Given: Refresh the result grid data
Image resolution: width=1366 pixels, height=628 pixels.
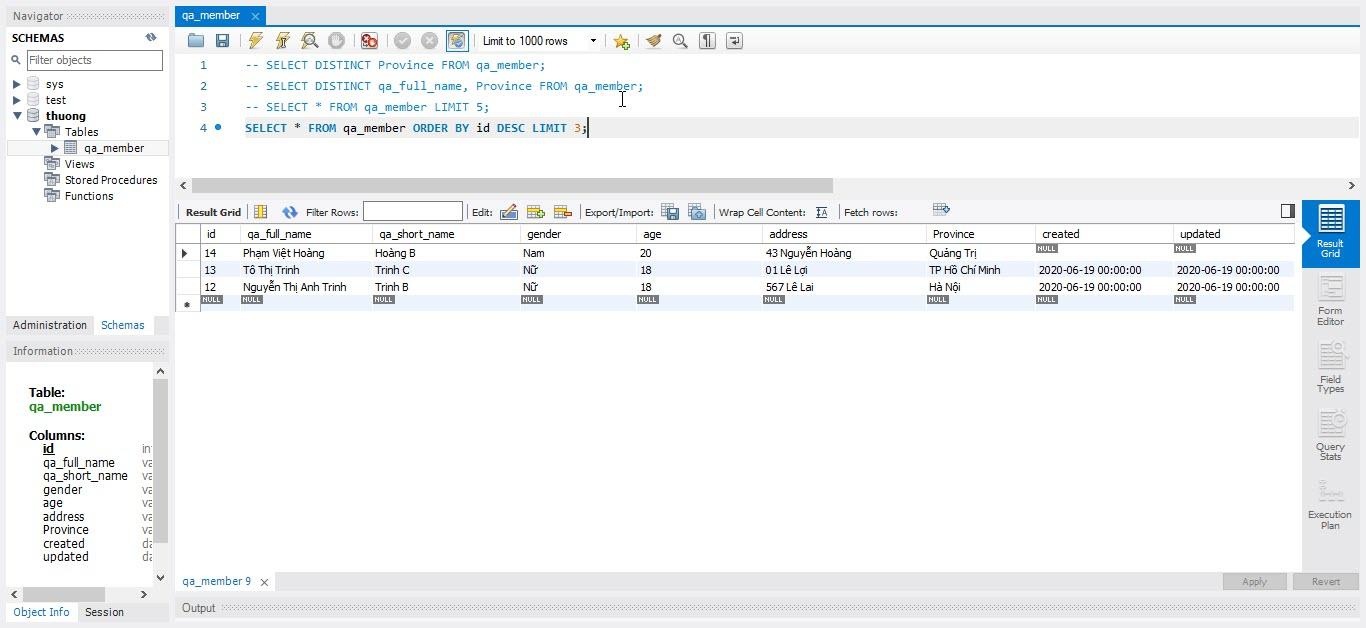Looking at the screenshot, I should pyautogui.click(x=290, y=212).
